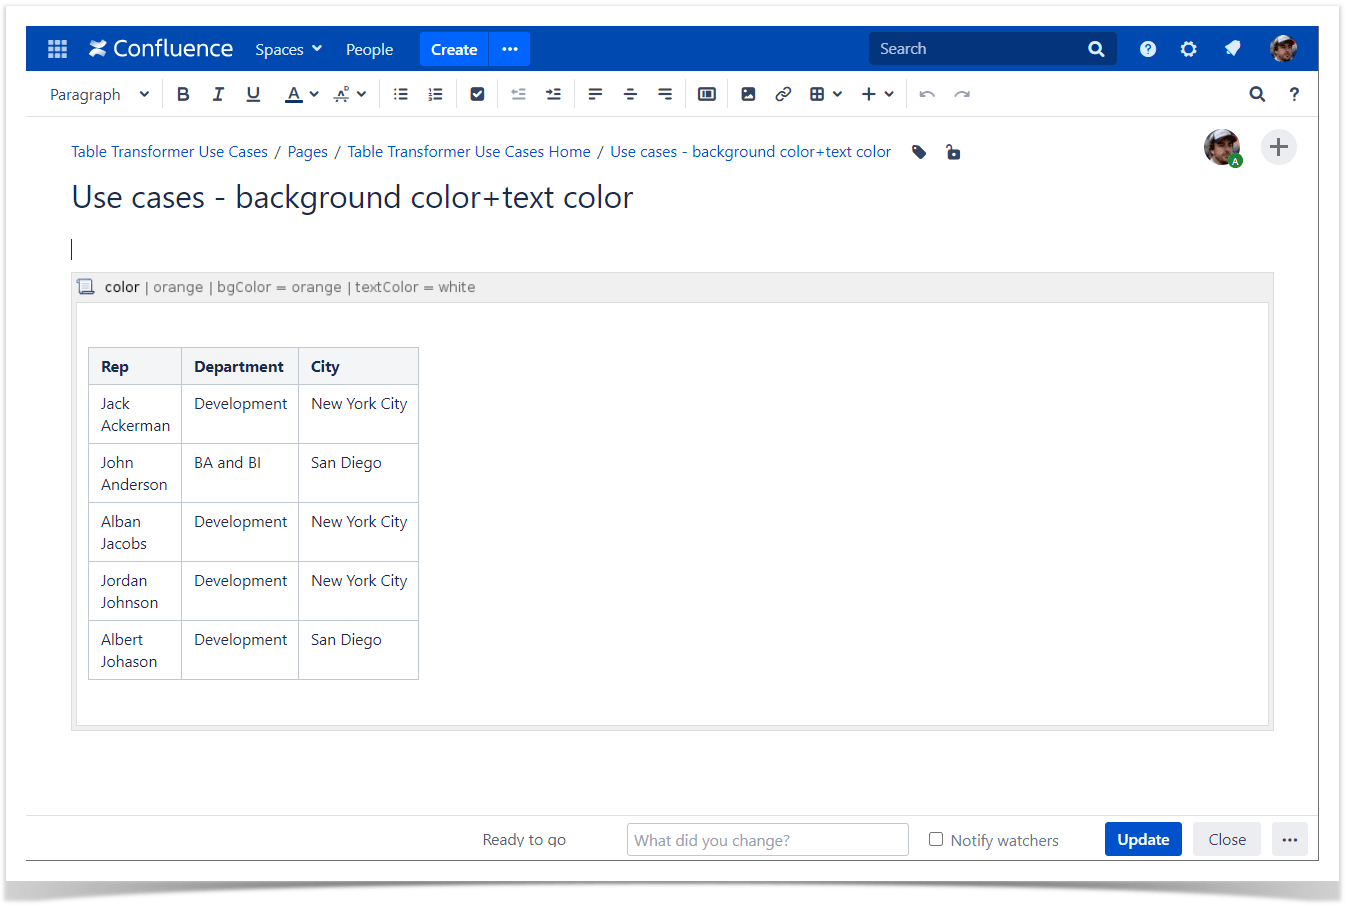
Task: Insert an image into the page
Action: [x=748, y=93]
